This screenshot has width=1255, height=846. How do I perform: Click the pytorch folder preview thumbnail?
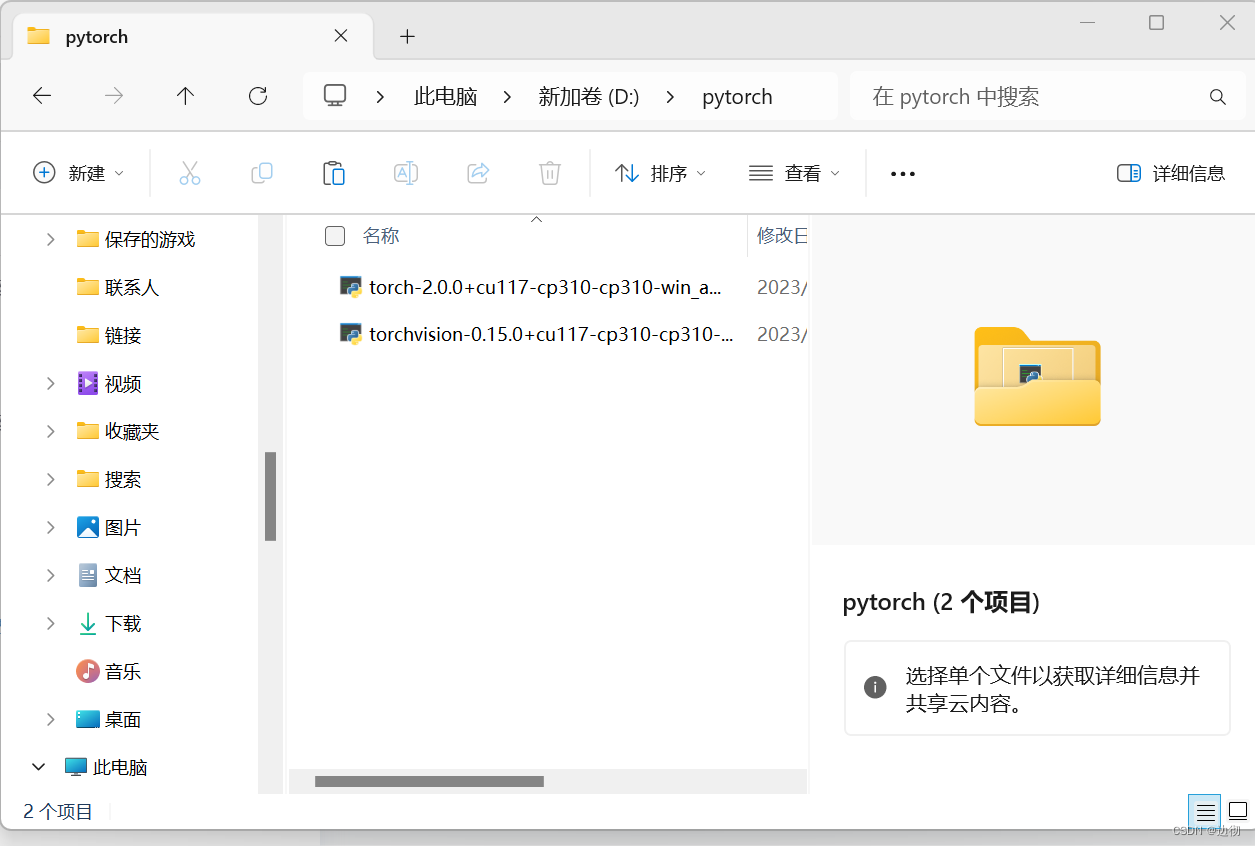(x=1038, y=376)
